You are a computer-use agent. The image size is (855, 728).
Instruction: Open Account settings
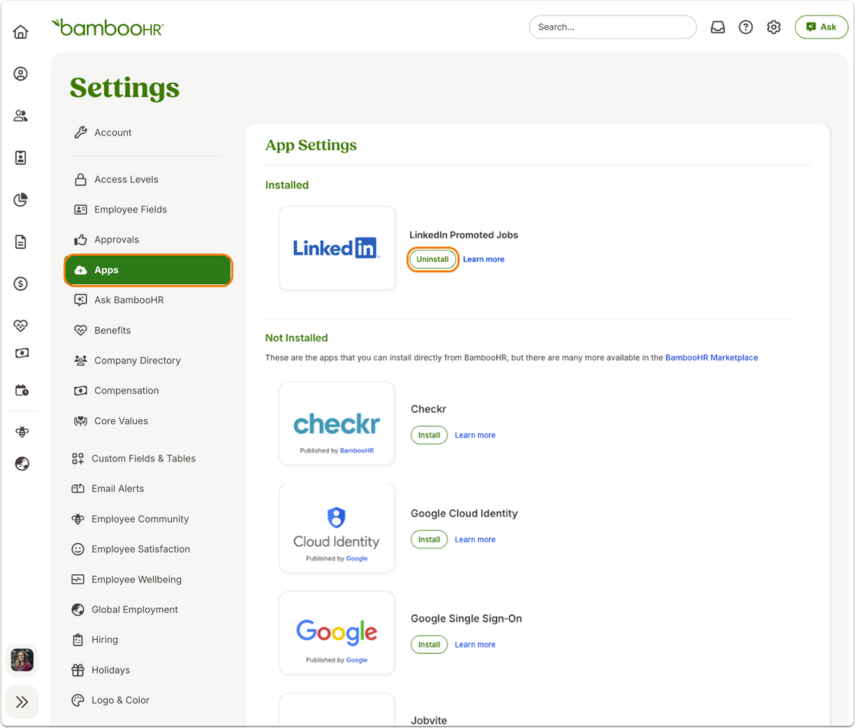(103, 133)
